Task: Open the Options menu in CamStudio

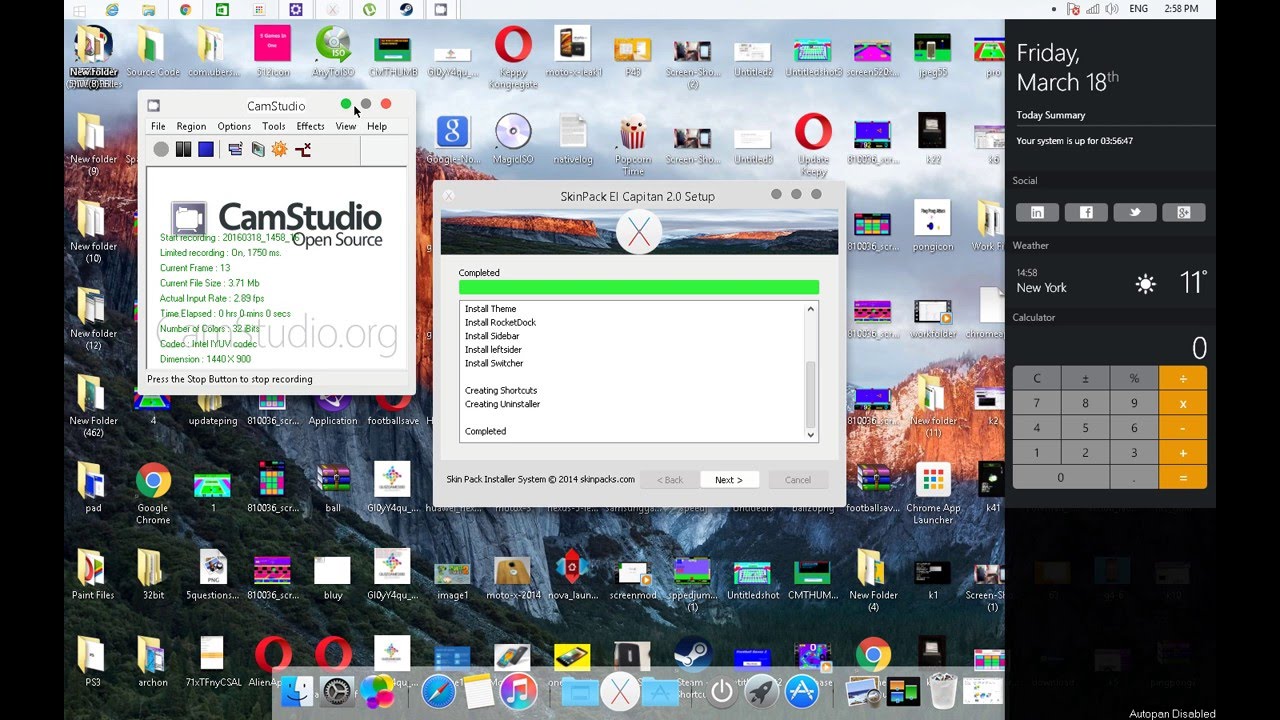Action: coord(234,126)
